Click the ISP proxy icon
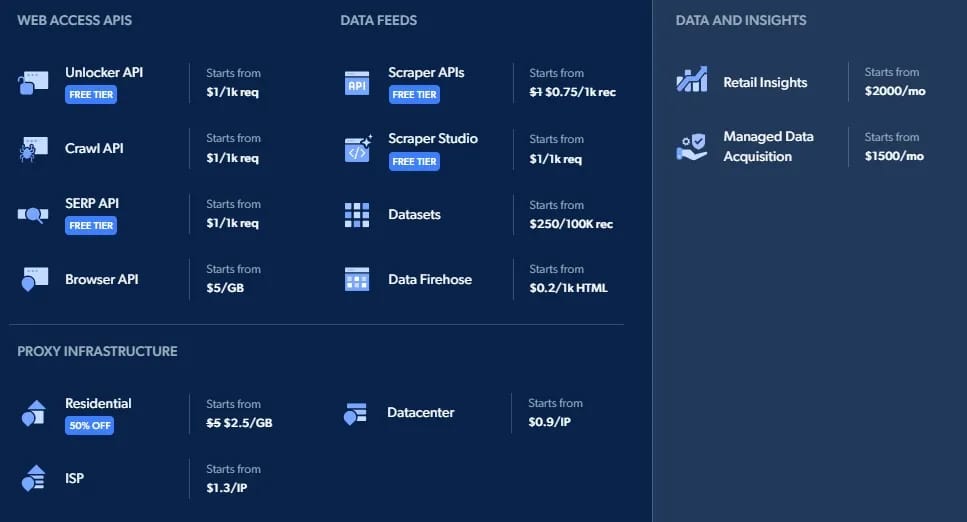Viewport: 967px width, 522px height. 34,478
